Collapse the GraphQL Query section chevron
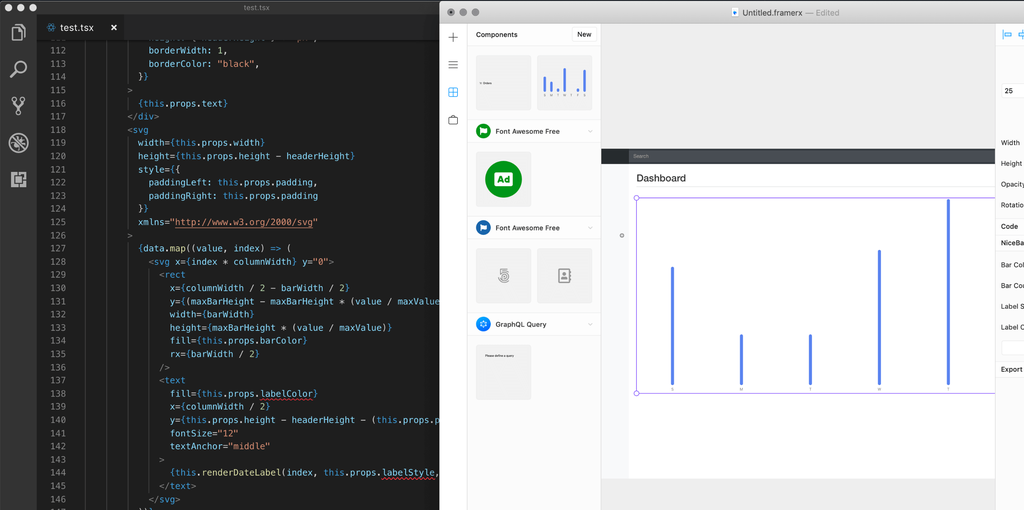 tap(590, 324)
